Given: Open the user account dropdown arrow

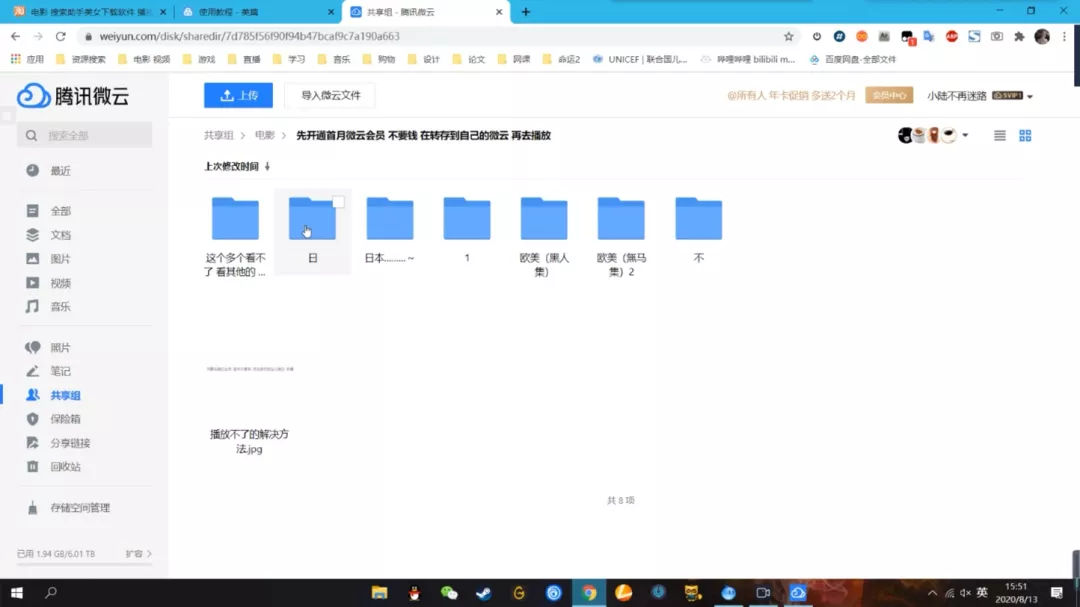Looking at the screenshot, I should point(1030,96).
